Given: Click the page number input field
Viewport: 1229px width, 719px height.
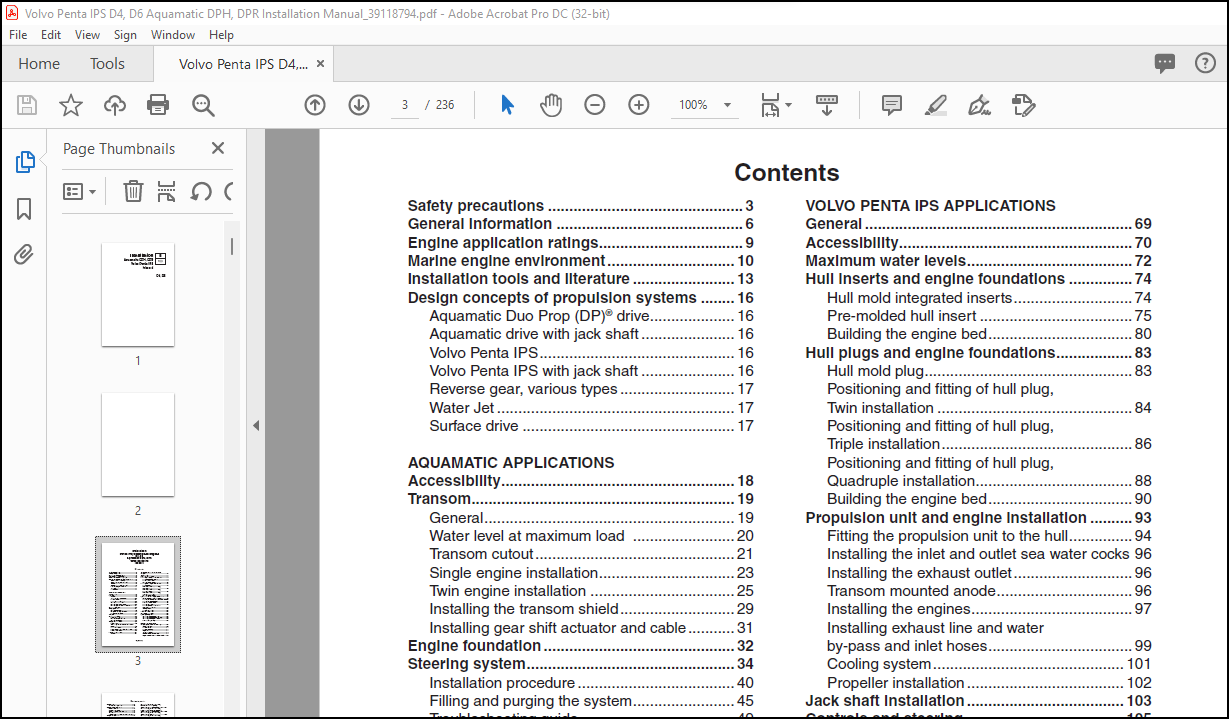Looking at the screenshot, I should [404, 105].
